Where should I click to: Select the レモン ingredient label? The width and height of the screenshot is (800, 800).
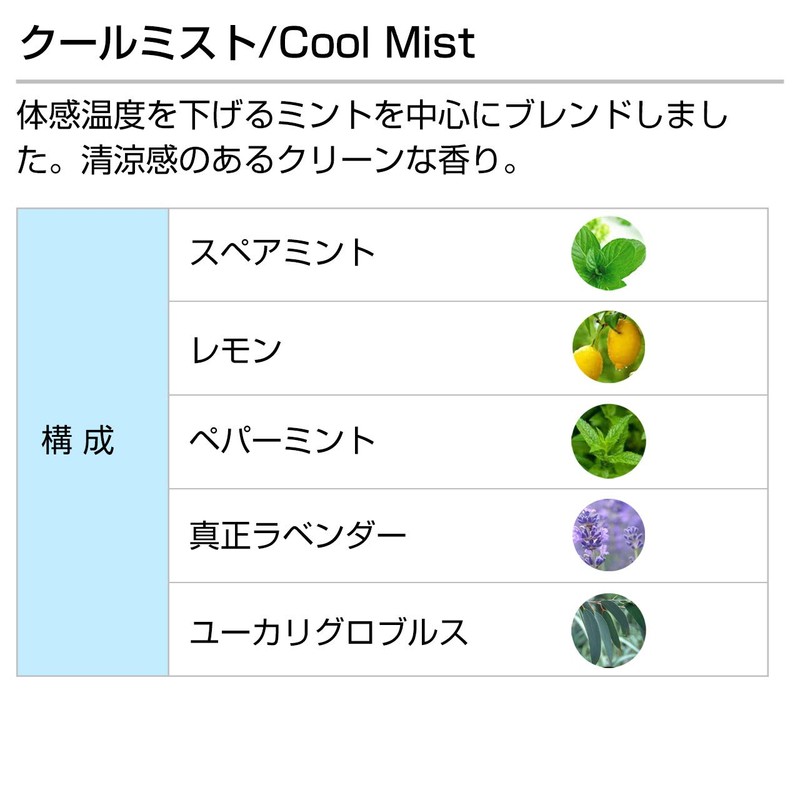click(x=236, y=348)
